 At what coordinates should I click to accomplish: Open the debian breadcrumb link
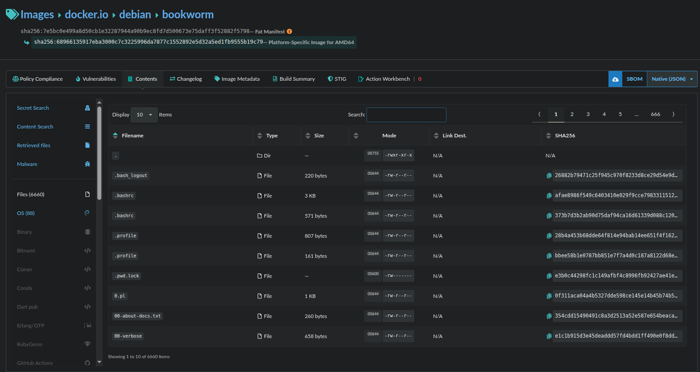[135, 14]
